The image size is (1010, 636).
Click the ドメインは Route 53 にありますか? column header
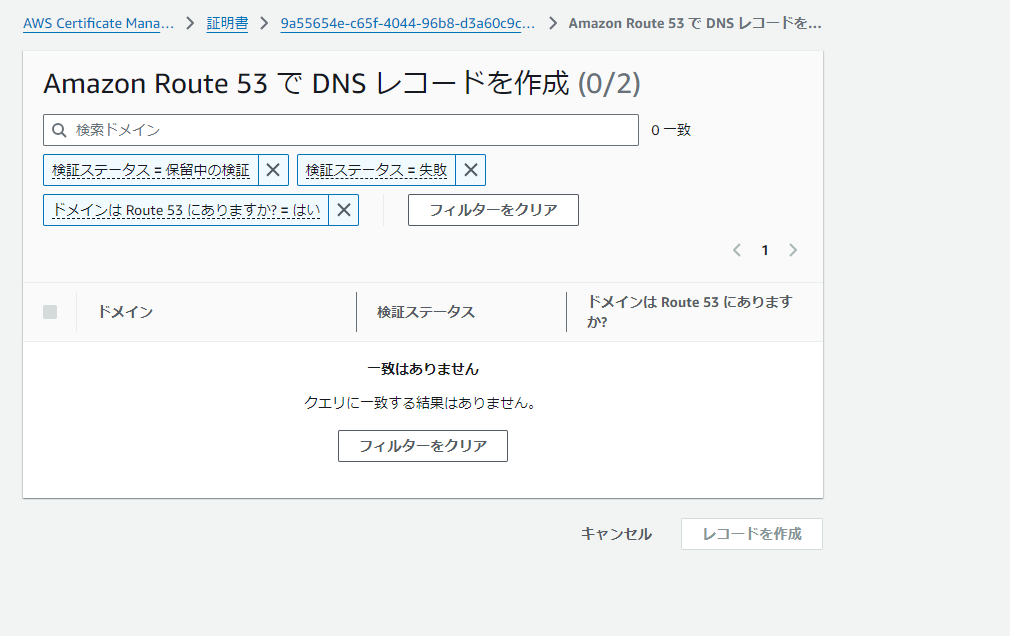tap(690, 312)
